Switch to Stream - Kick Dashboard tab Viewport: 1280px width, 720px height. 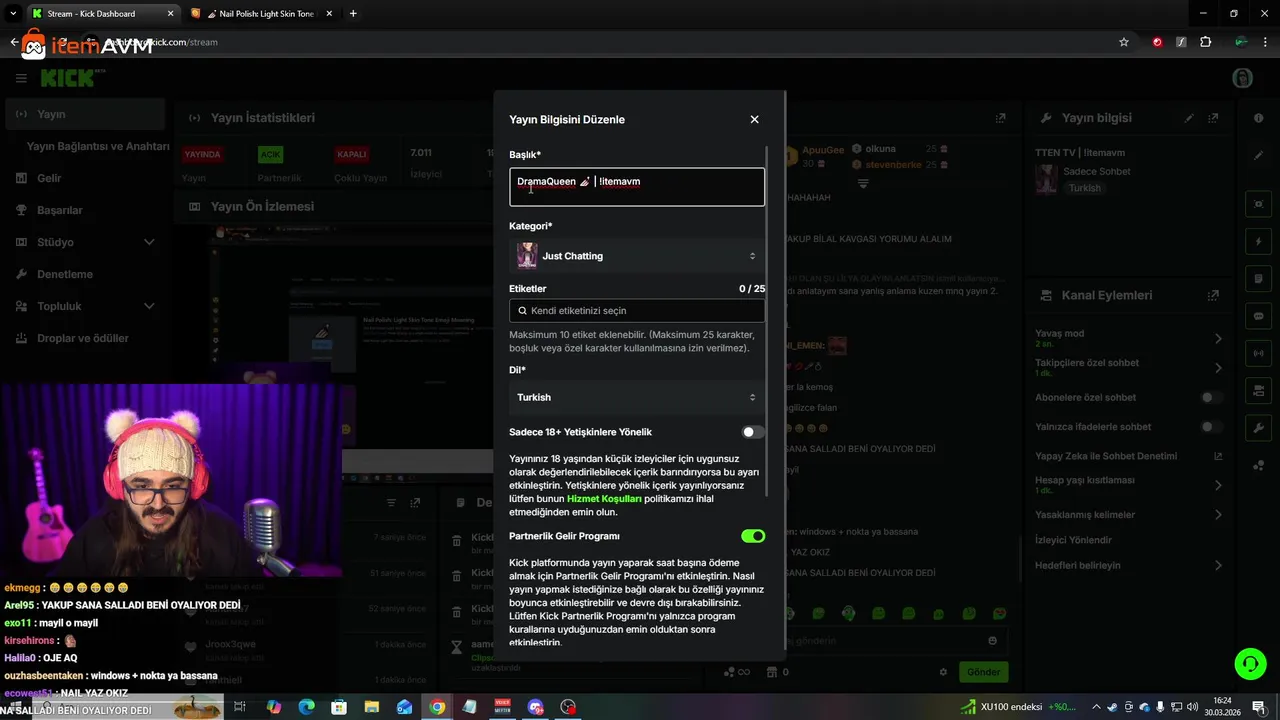pyautogui.click(x=102, y=14)
